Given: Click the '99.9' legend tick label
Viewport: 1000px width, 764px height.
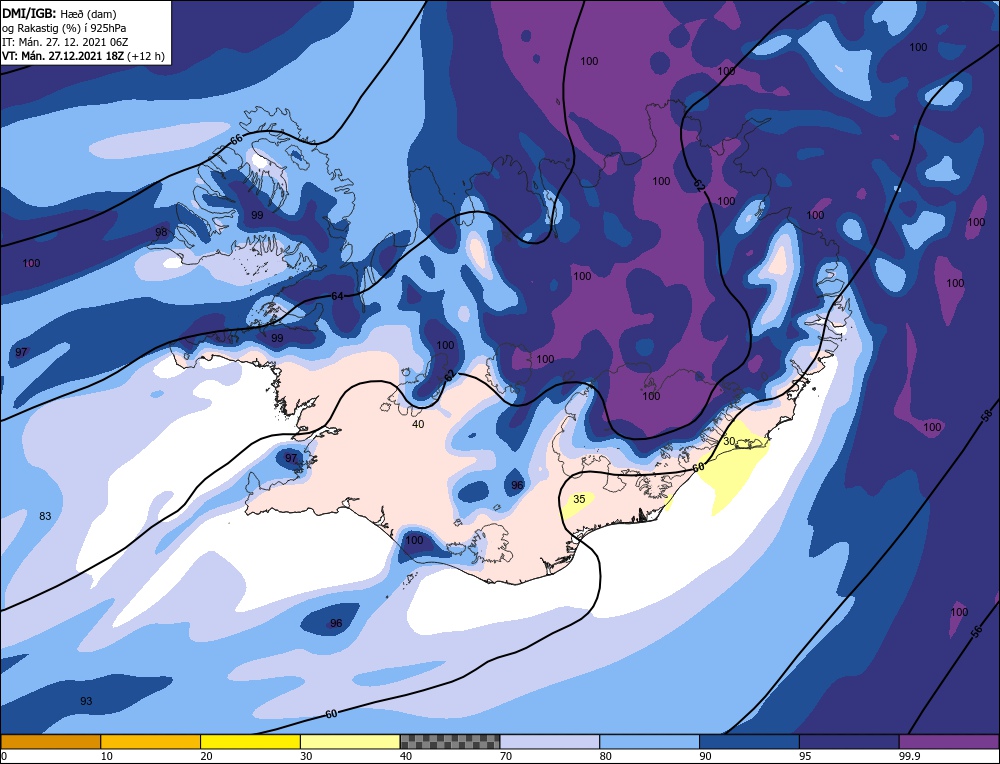Looking at the screenshot, I should (908, 756).
